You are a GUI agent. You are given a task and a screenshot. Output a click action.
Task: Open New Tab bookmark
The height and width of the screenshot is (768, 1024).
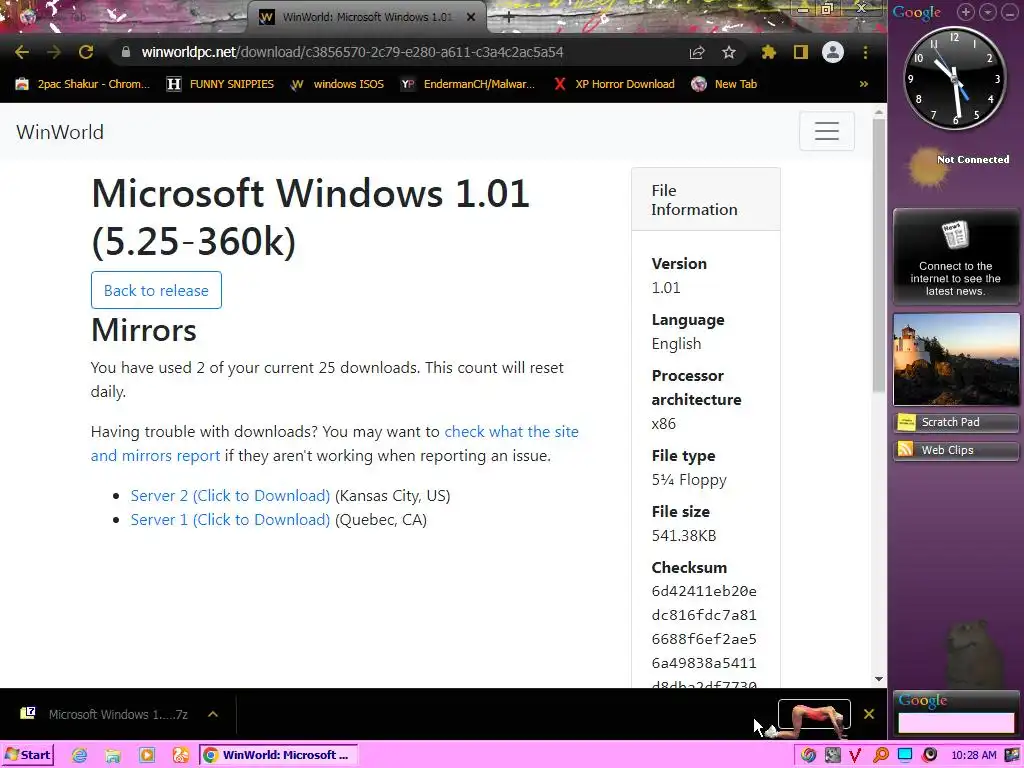click(x=724, y=84)
